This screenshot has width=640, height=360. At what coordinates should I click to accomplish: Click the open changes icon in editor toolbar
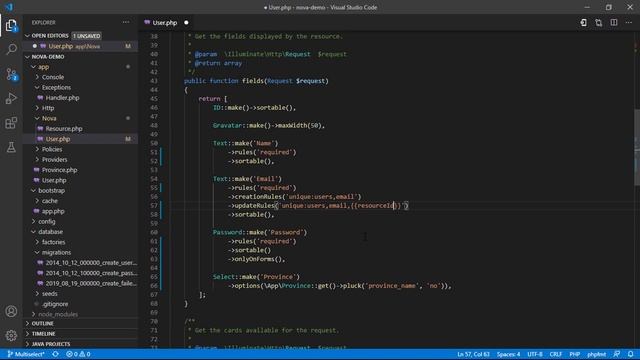(584, 23)
